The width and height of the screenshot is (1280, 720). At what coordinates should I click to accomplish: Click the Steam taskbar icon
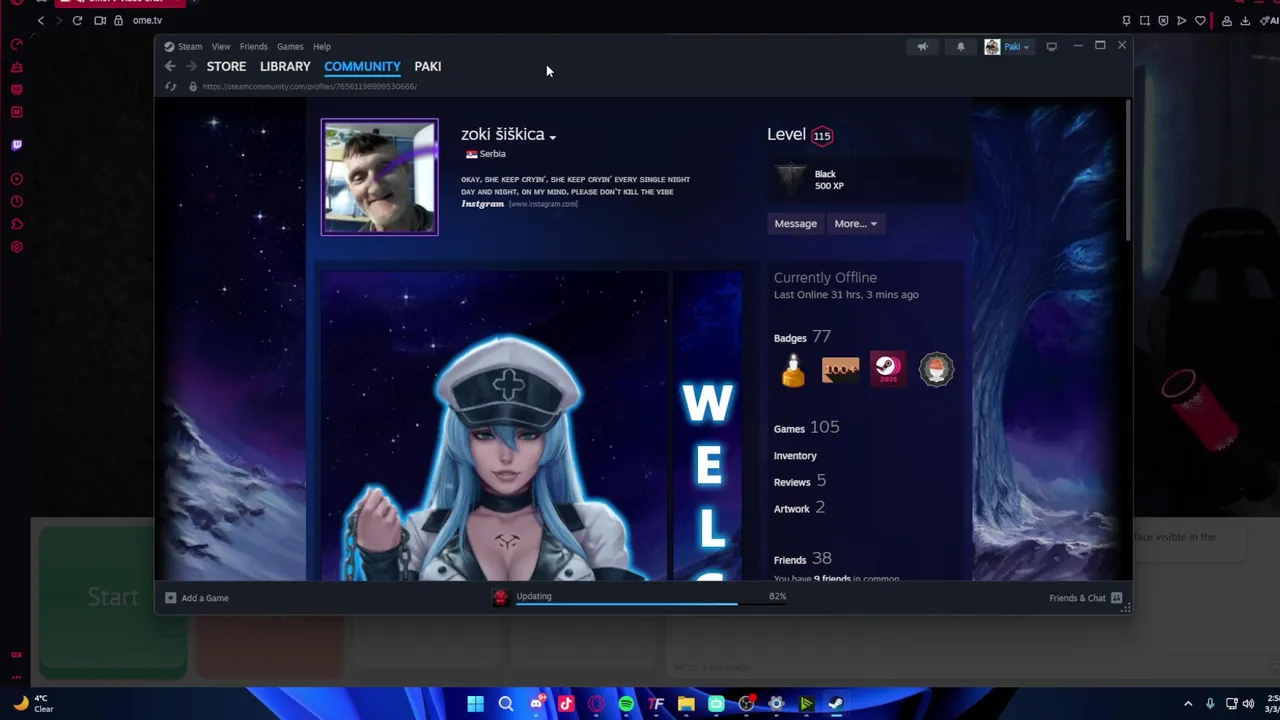(x=836, y=704)
